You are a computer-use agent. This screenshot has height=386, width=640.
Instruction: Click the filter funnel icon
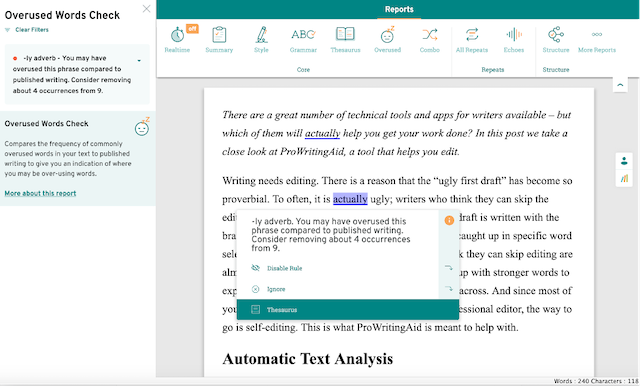7,30
